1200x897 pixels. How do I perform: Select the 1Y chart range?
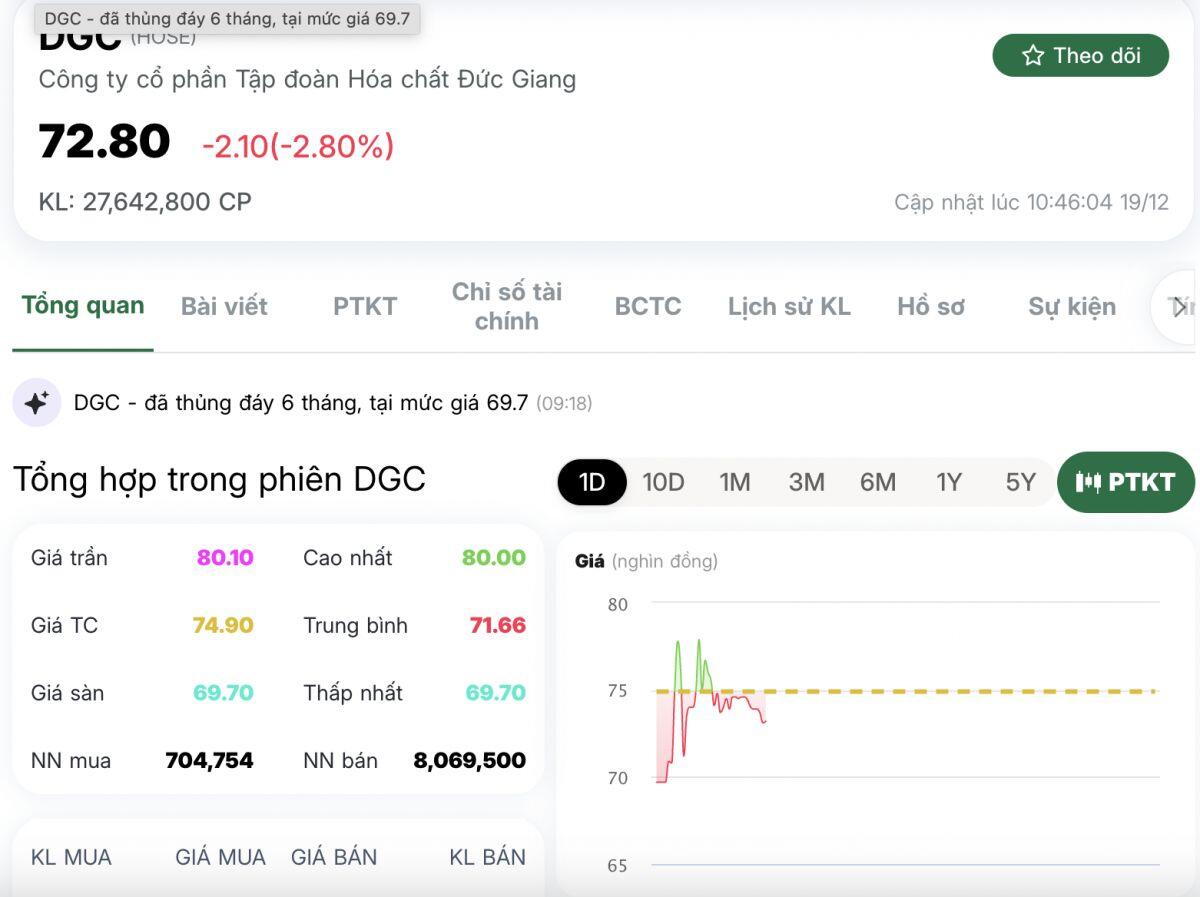point(949,482)
